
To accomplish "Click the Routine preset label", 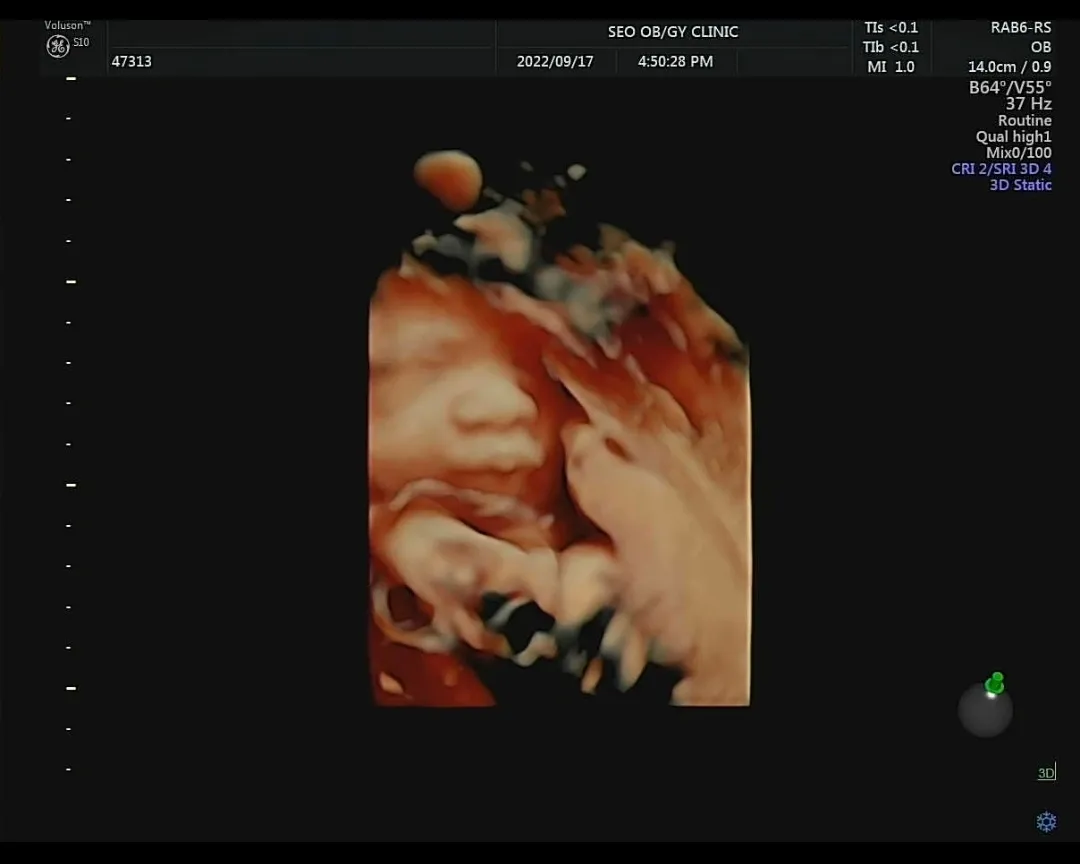I will (1025, 121).
